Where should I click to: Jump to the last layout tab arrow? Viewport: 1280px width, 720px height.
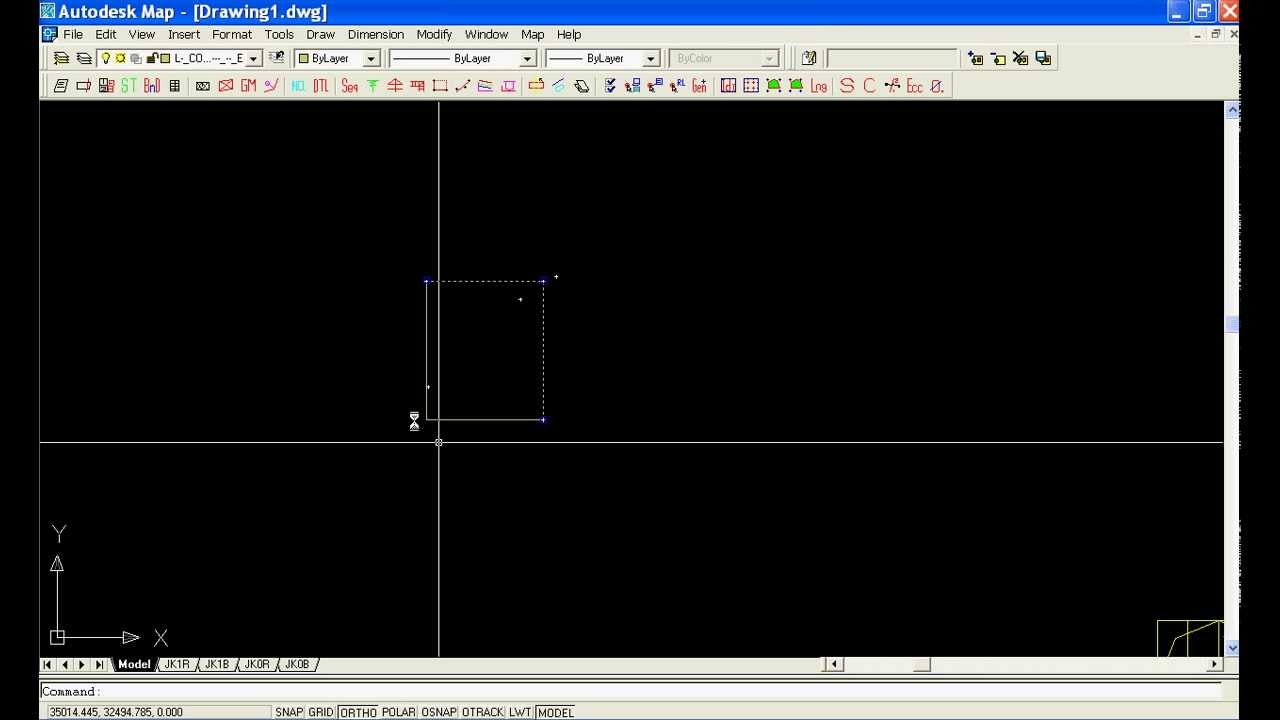(99, 664)
